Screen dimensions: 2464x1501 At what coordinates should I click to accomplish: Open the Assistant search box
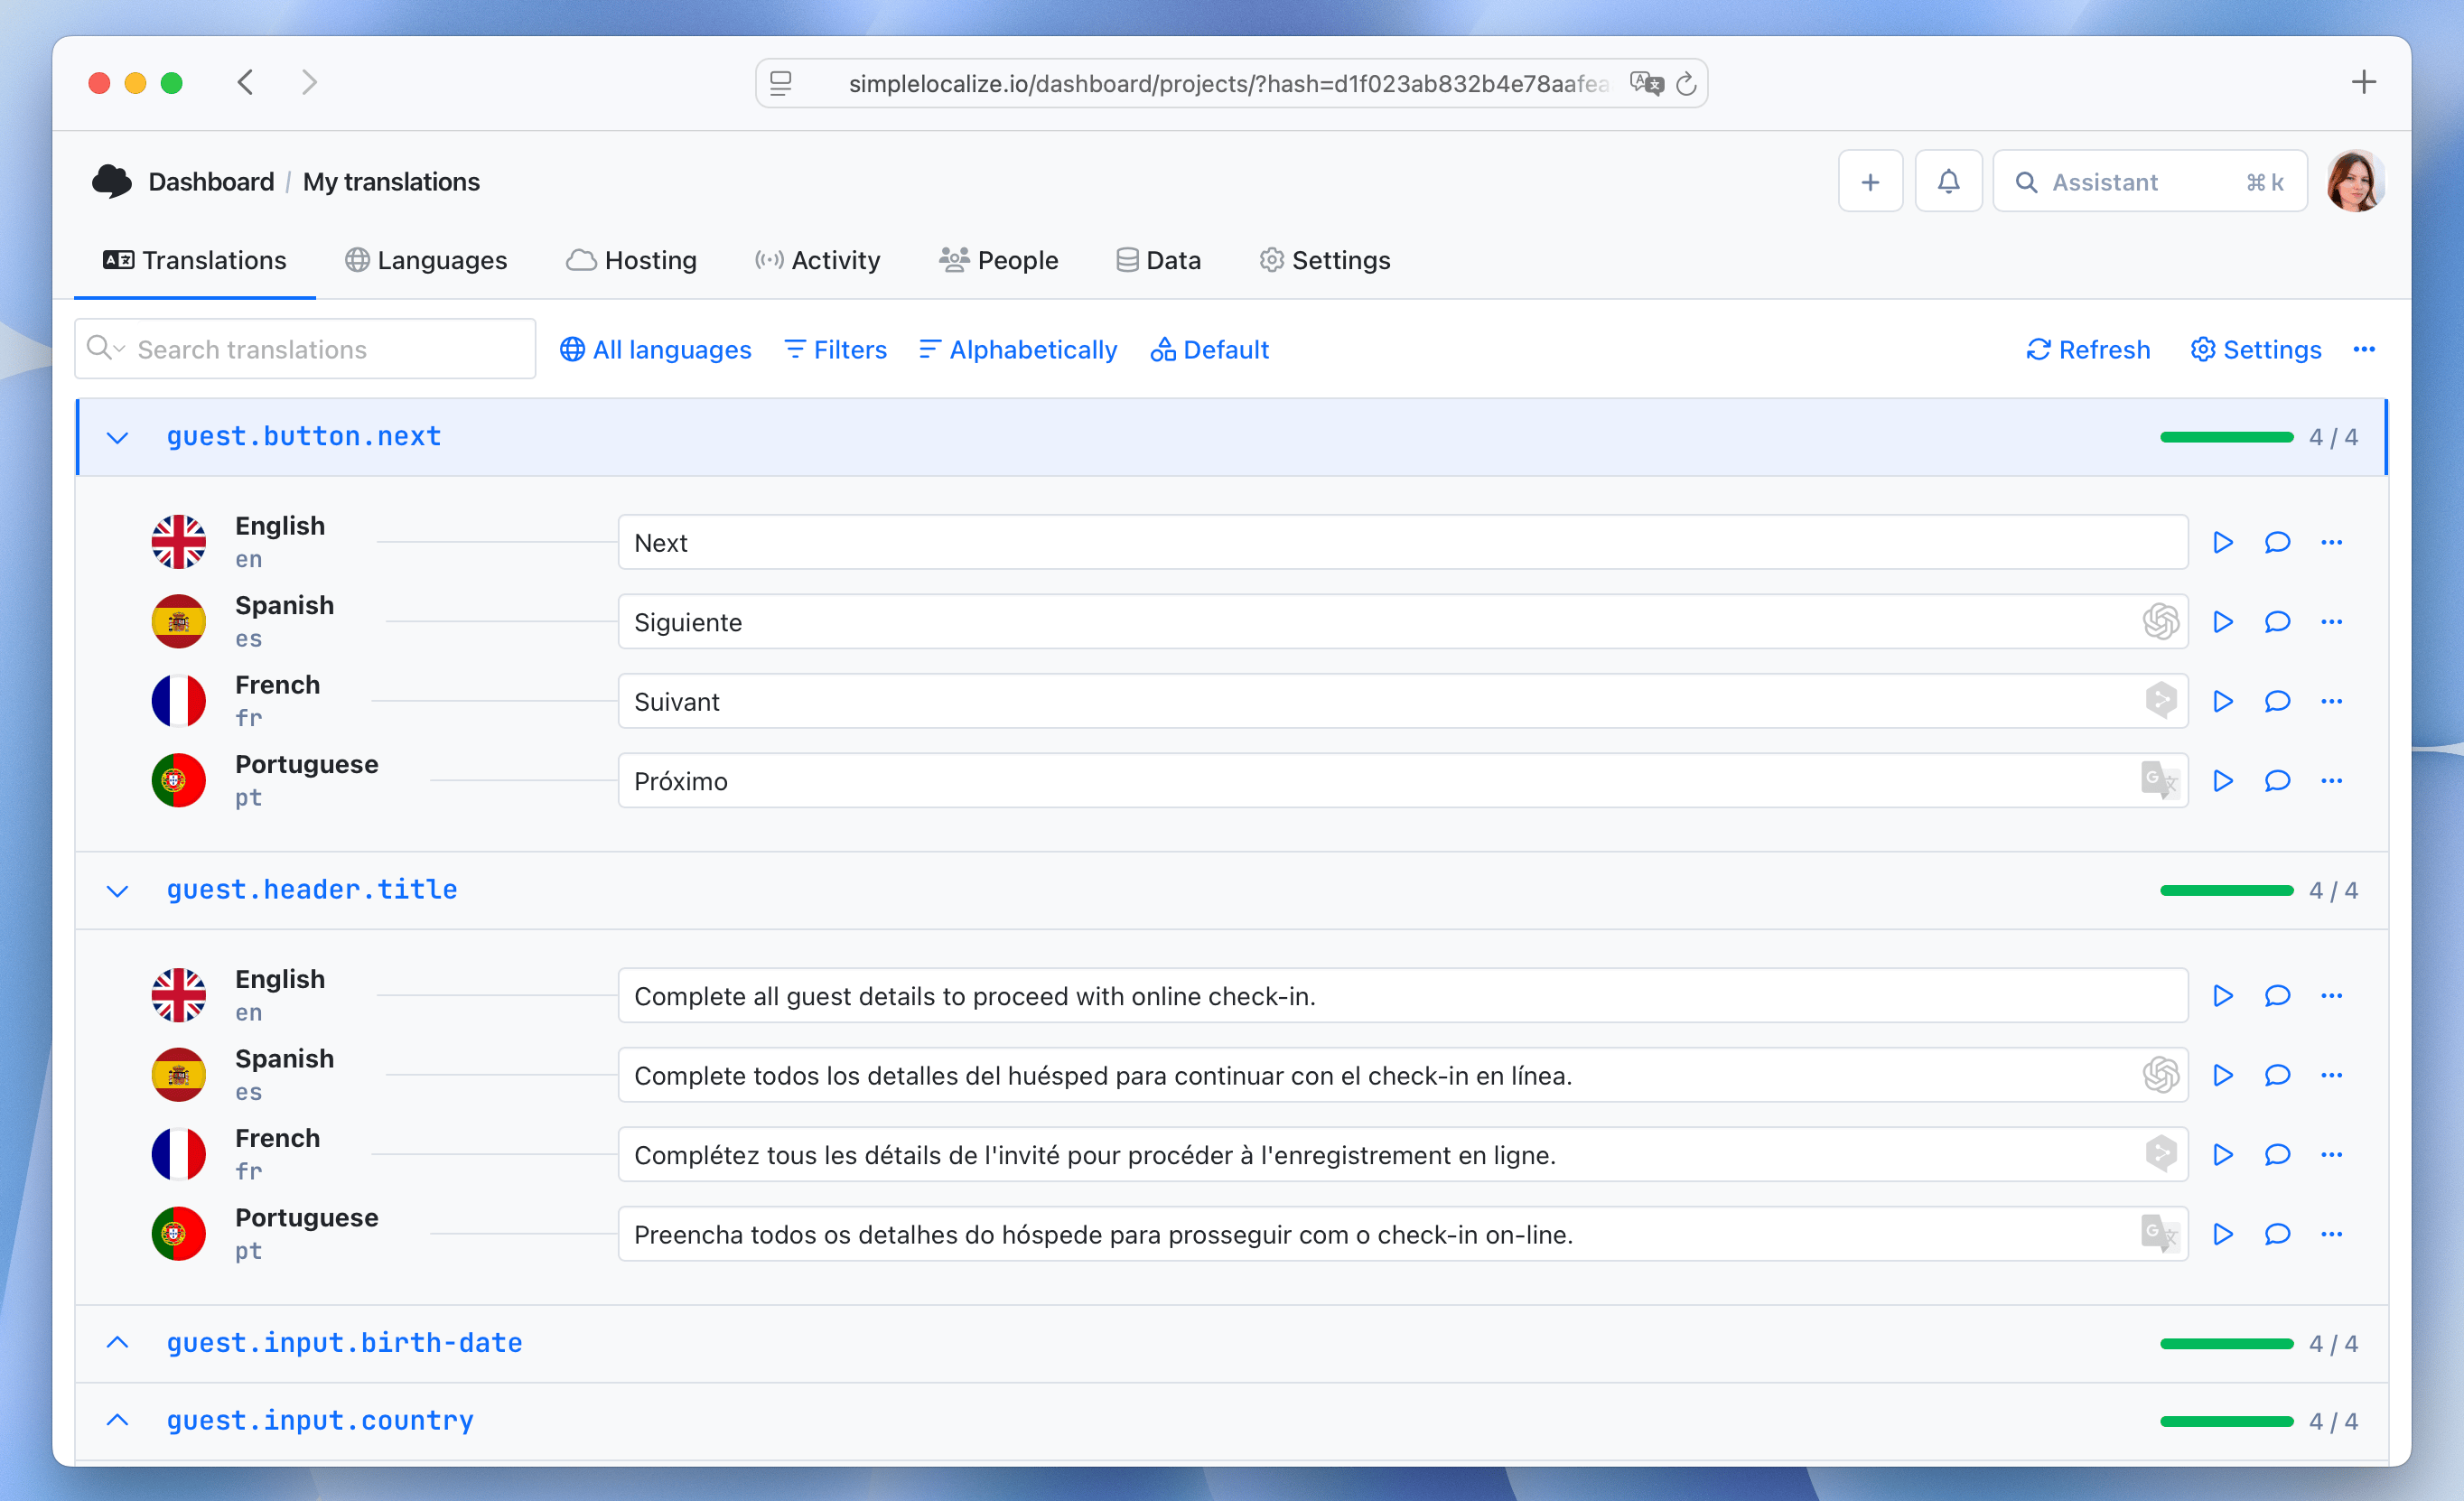[2150, 181]
